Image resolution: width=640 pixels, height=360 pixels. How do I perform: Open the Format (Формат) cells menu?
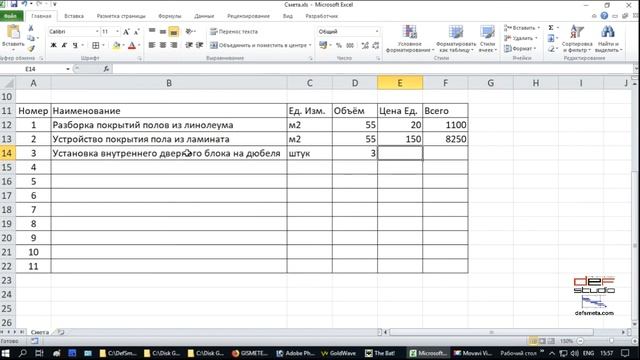point(520,48)
